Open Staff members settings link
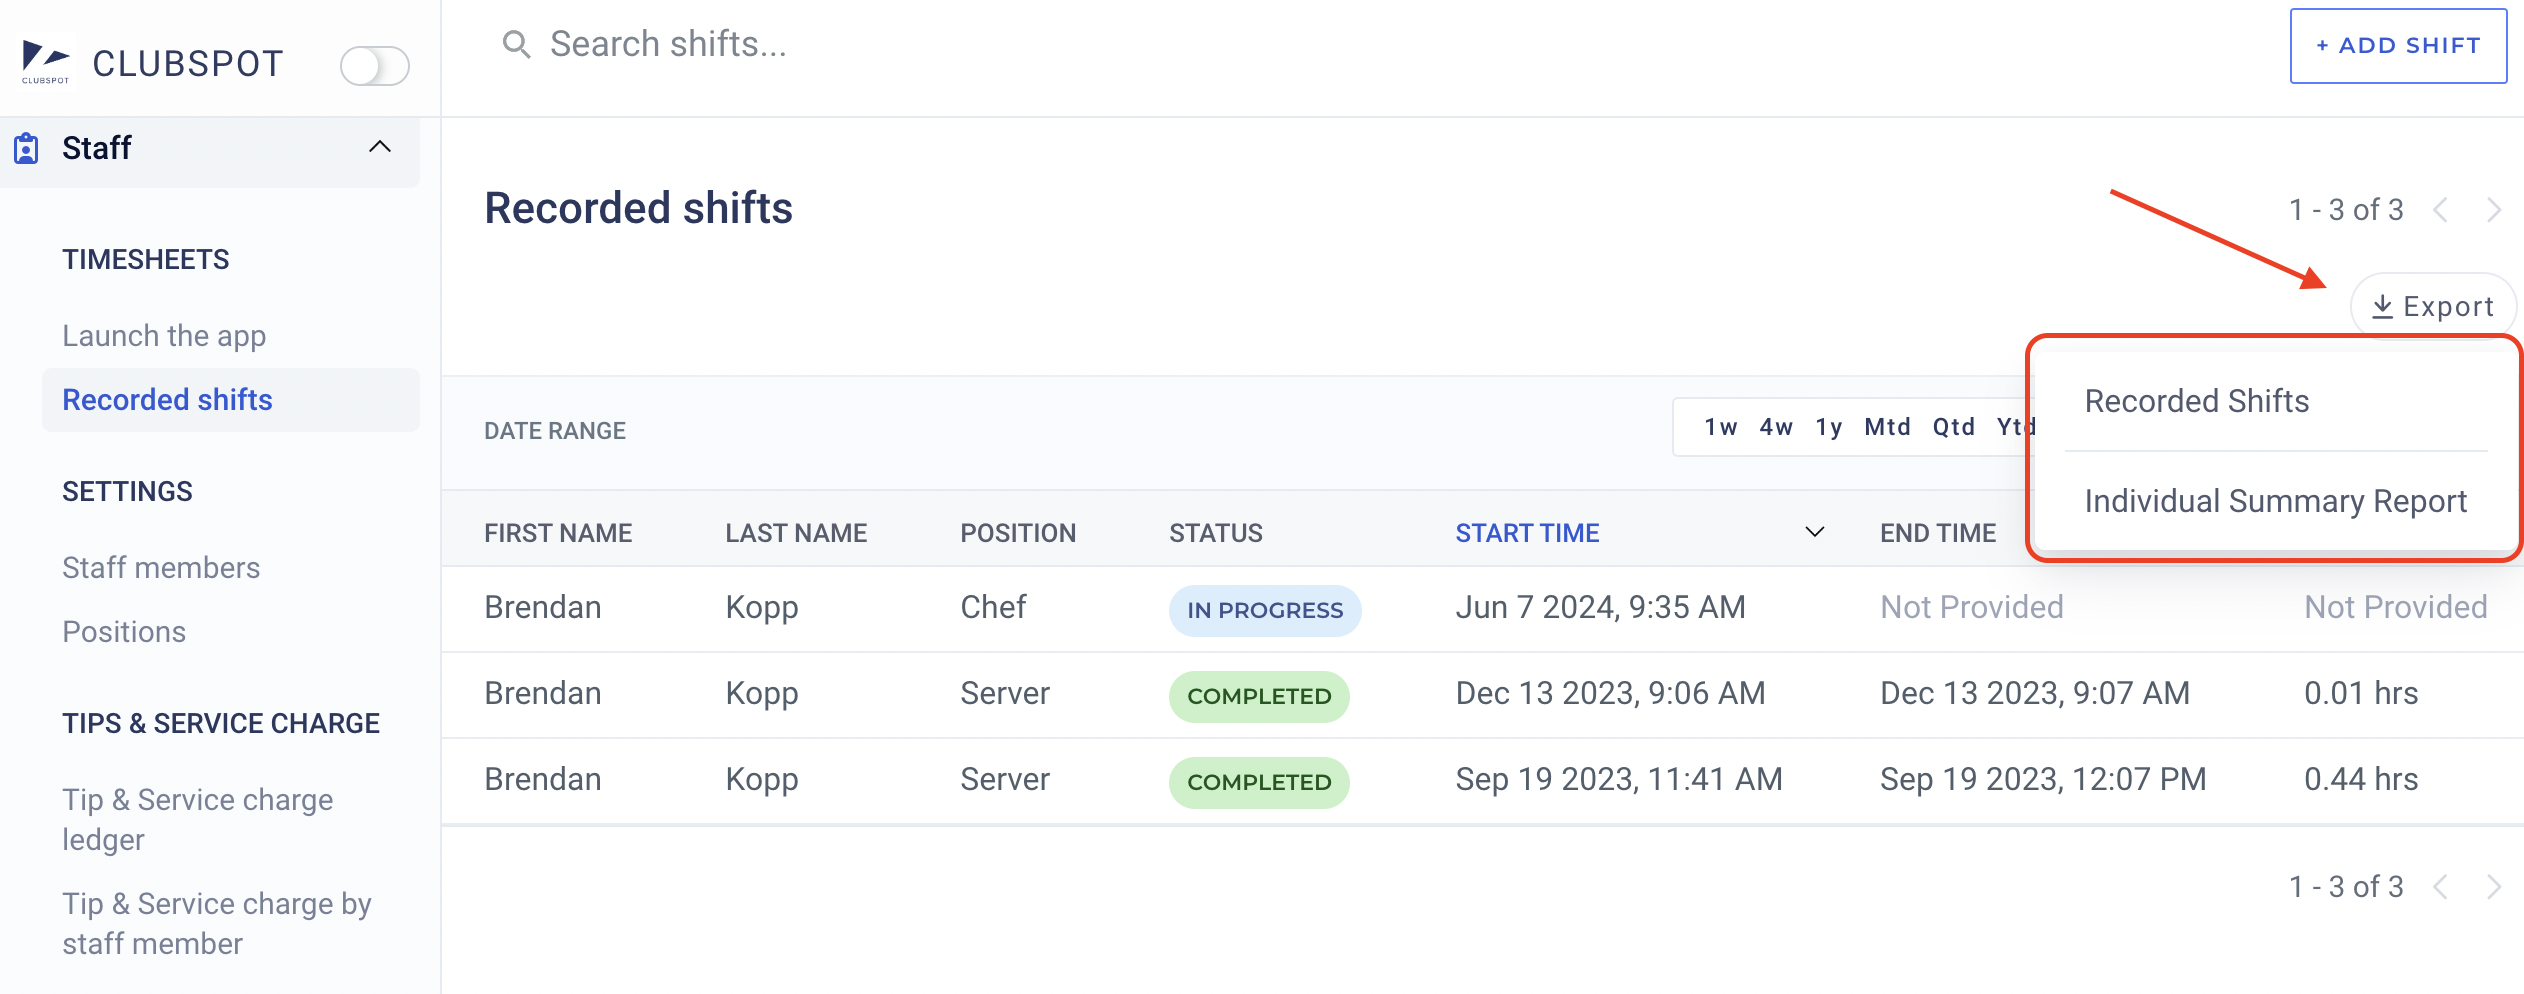The width and height of the screenshot is (2524, 994). pyautogui.click(x=161, y=568)
